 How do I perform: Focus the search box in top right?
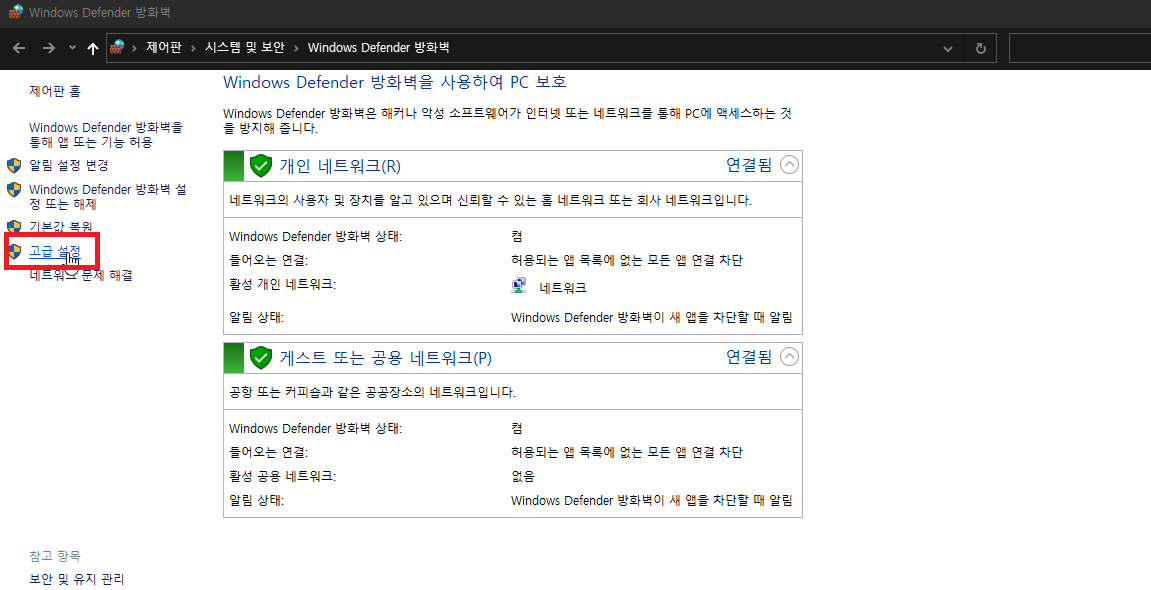pyautogui.click(x=1080, y=48)
